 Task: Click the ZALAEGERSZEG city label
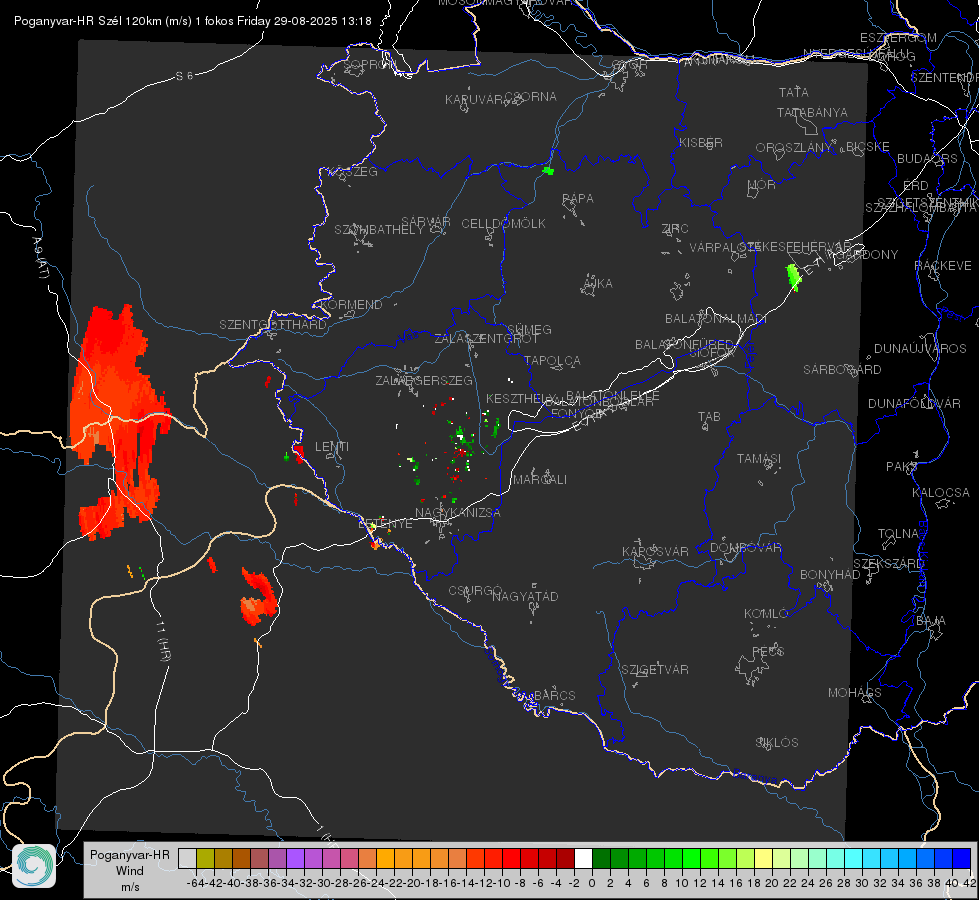[x=424, y=380]
